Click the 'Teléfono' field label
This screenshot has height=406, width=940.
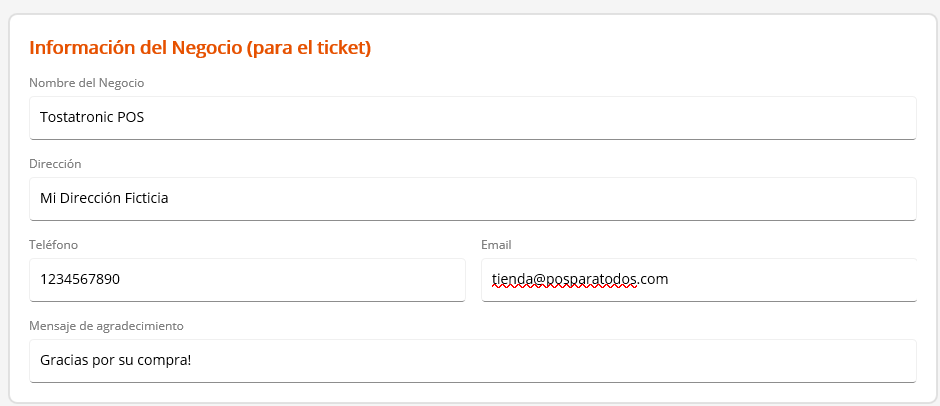point(53,244)
